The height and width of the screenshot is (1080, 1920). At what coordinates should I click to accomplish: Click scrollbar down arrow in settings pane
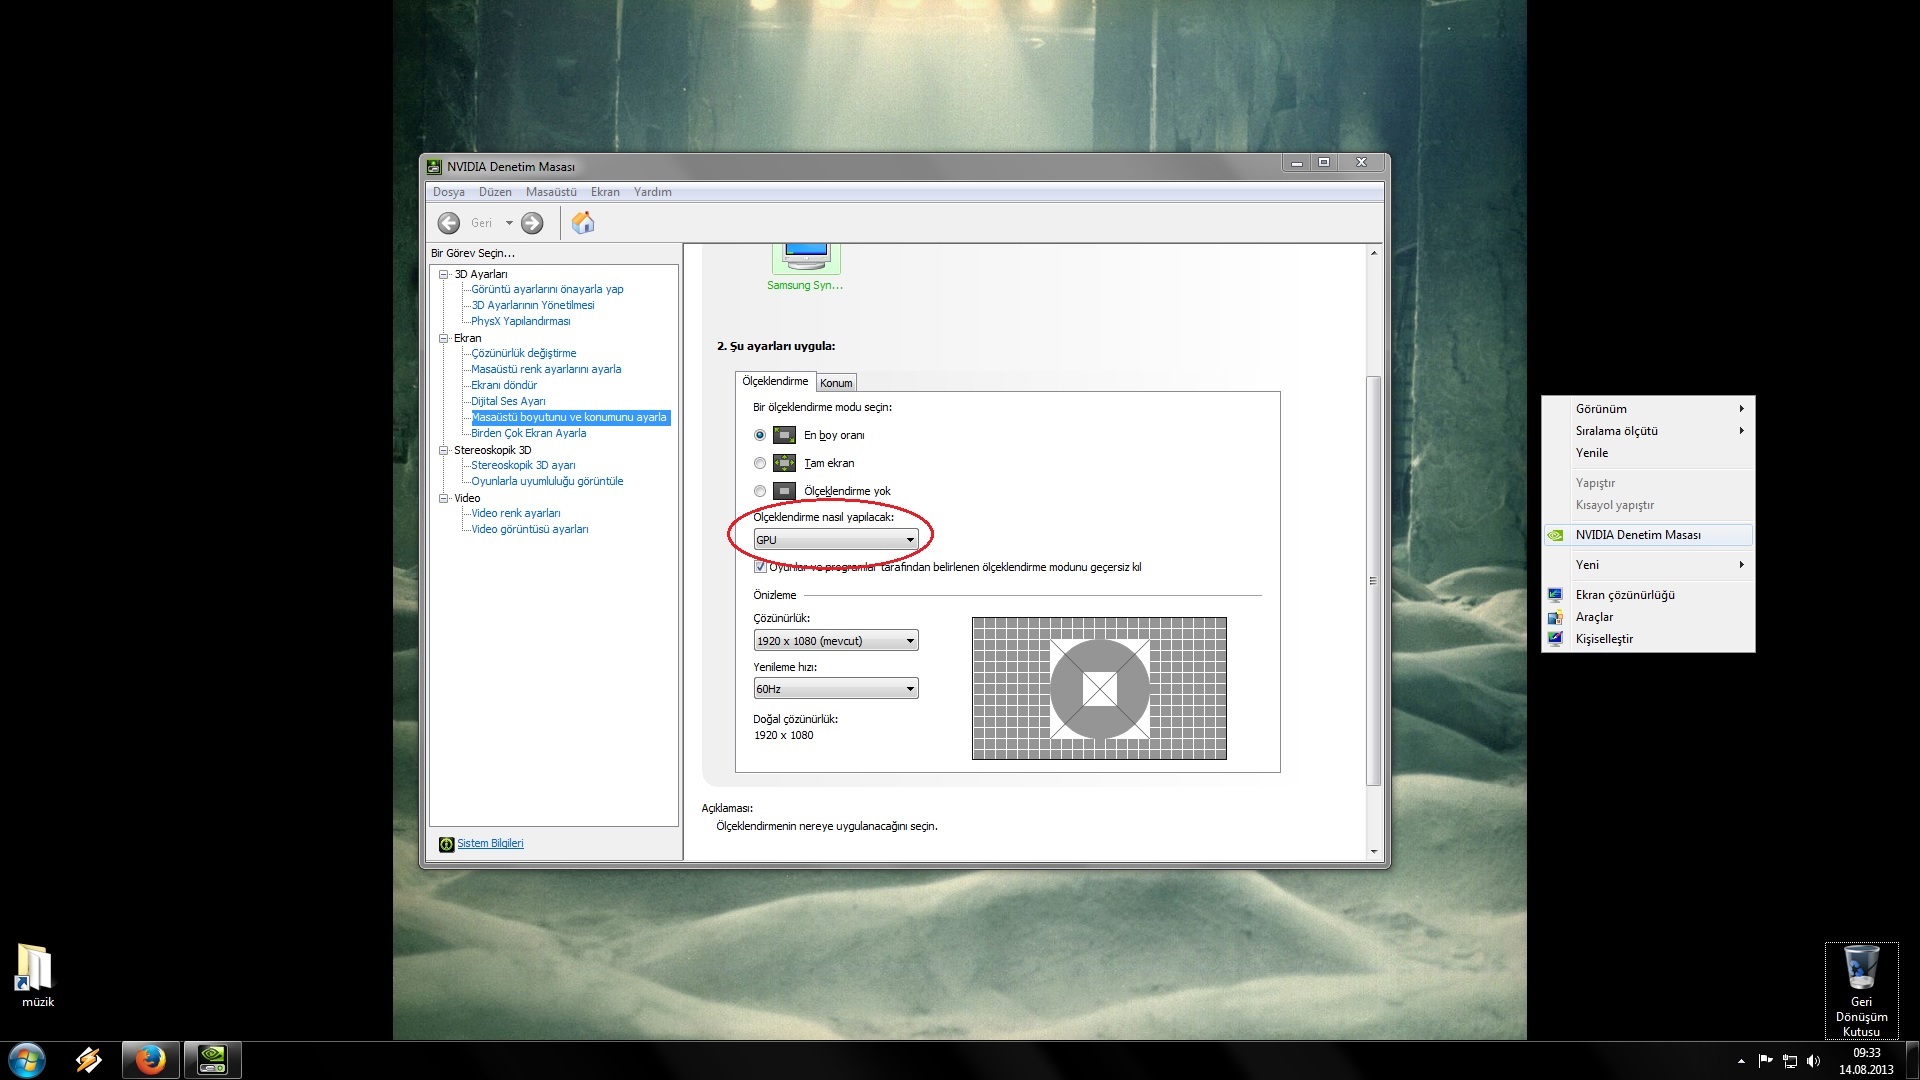point(1373,852)
